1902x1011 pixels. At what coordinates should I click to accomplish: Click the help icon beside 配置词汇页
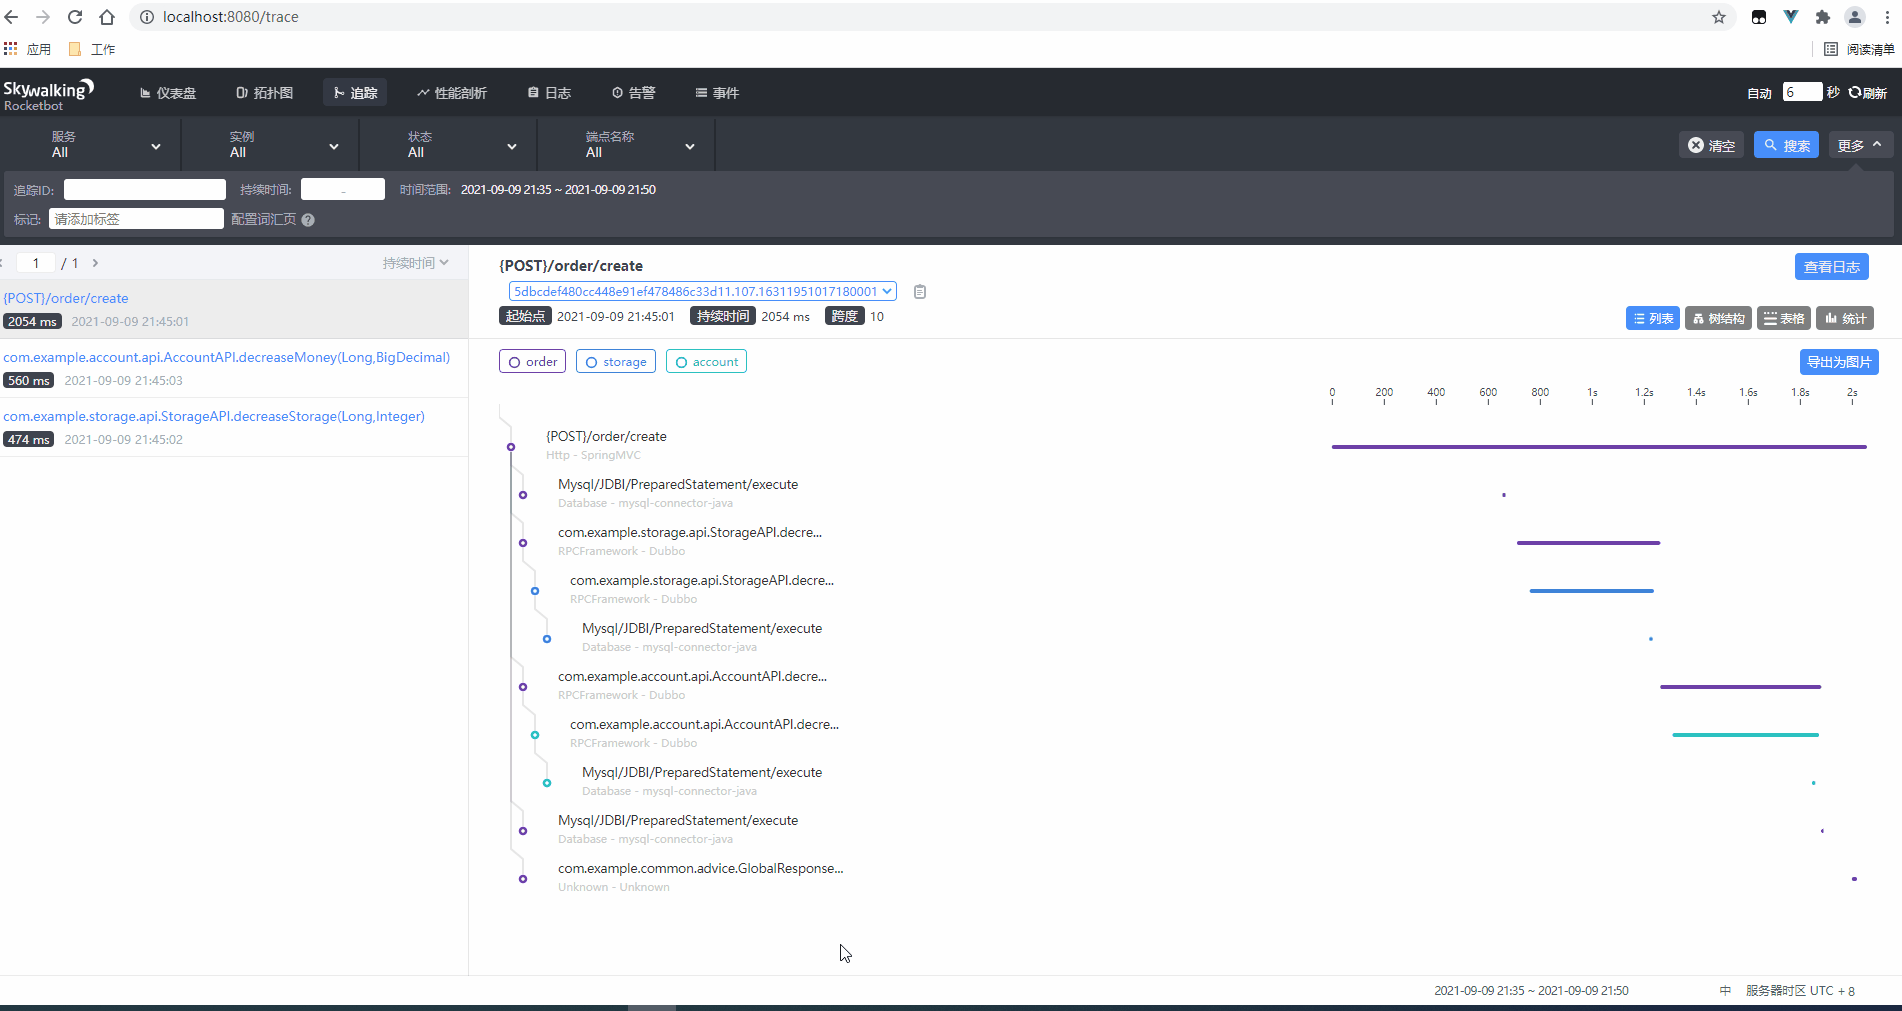pyautogui.click(x=308, y=220)
